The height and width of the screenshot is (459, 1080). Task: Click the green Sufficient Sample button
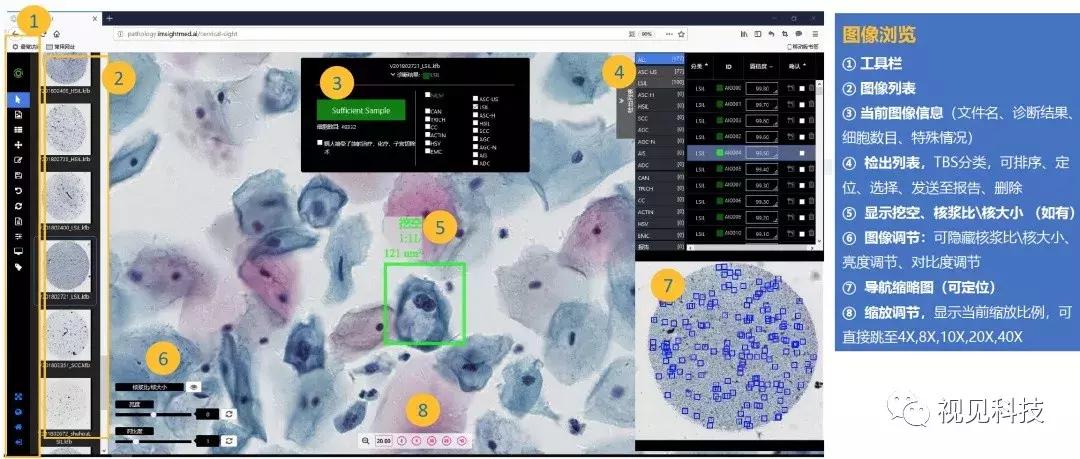(x=361, y=110)
